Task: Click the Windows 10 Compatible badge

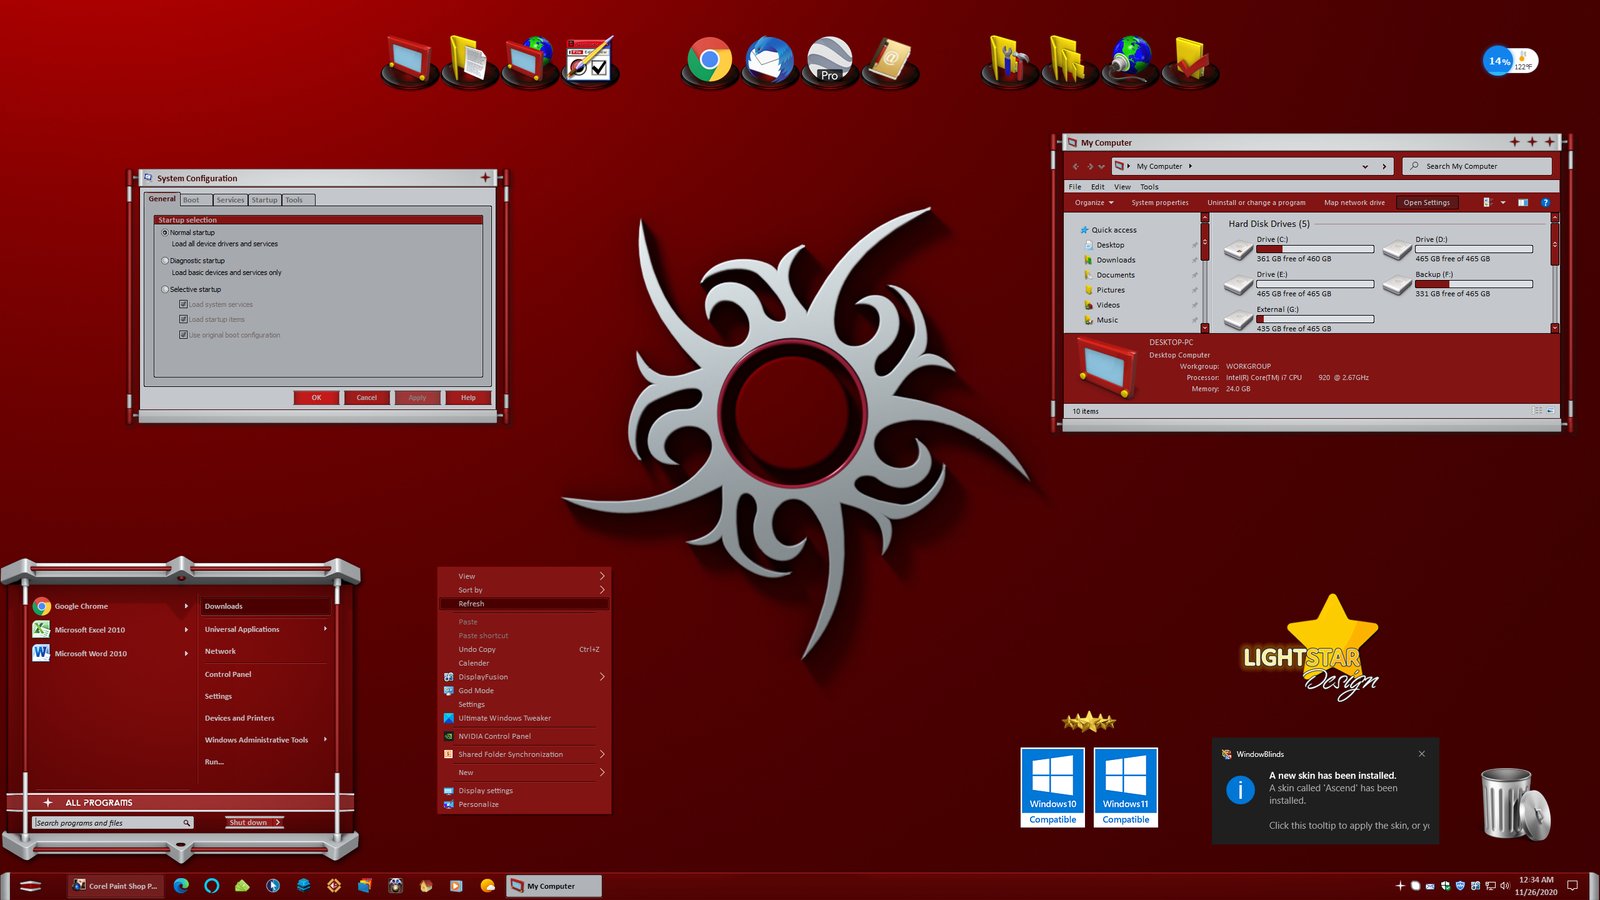Action: (1053, 787)
